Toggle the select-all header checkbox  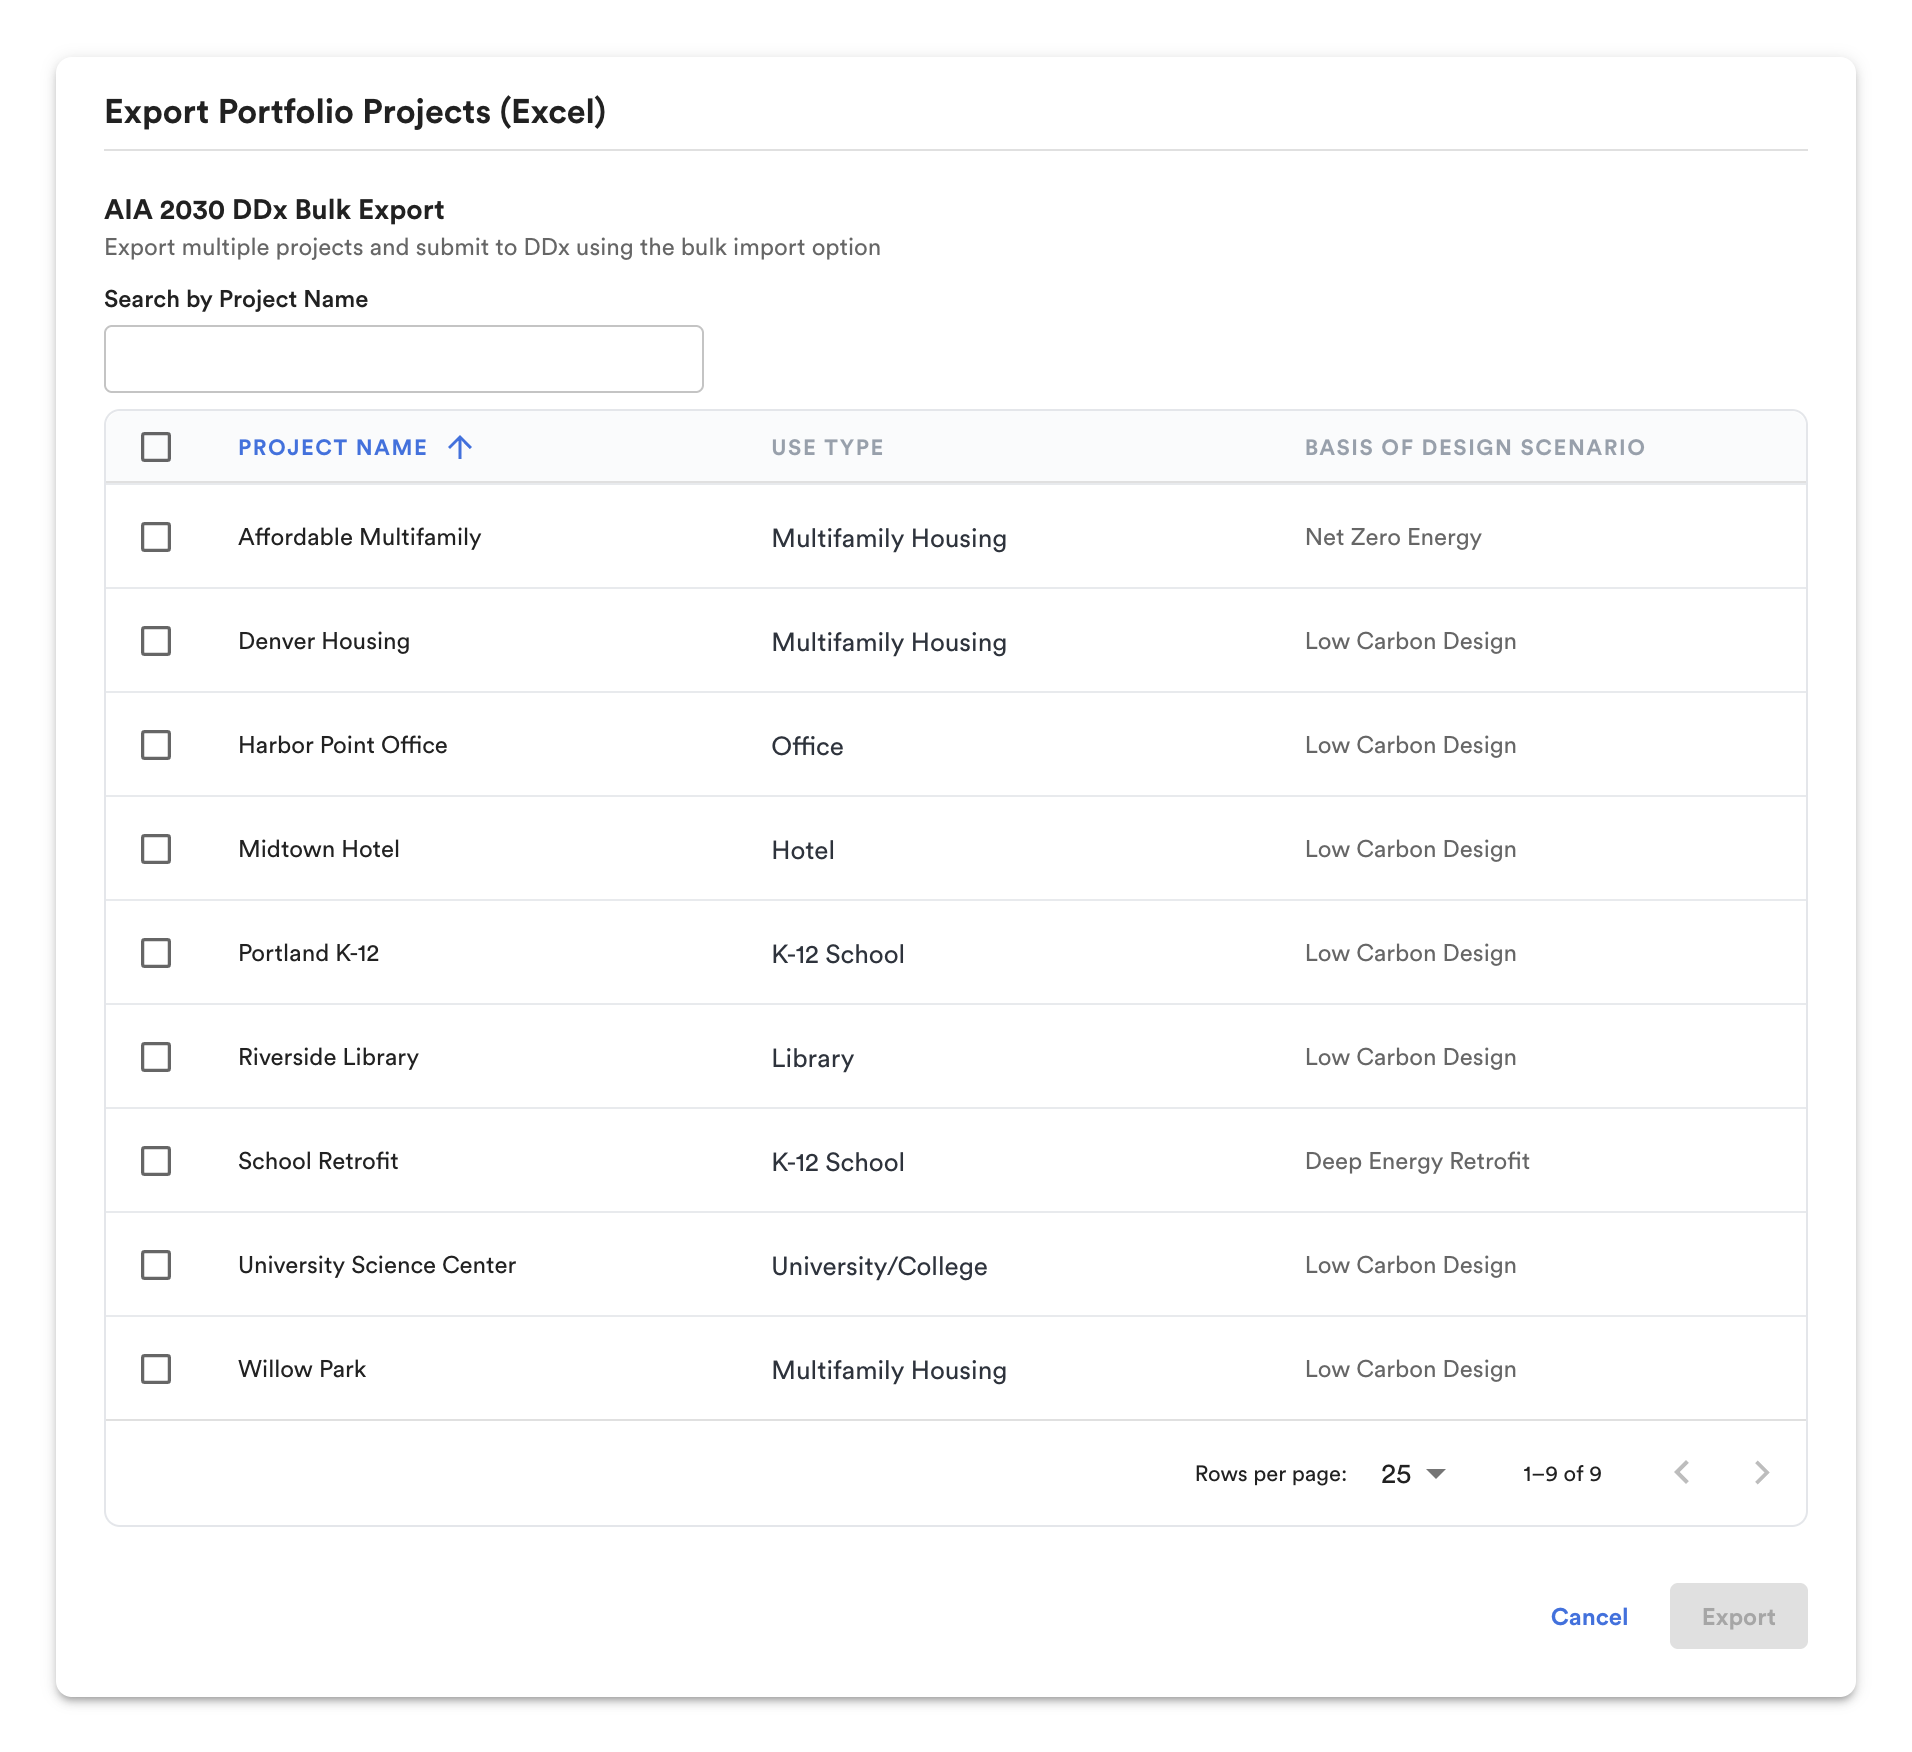[x=156, y=447]
